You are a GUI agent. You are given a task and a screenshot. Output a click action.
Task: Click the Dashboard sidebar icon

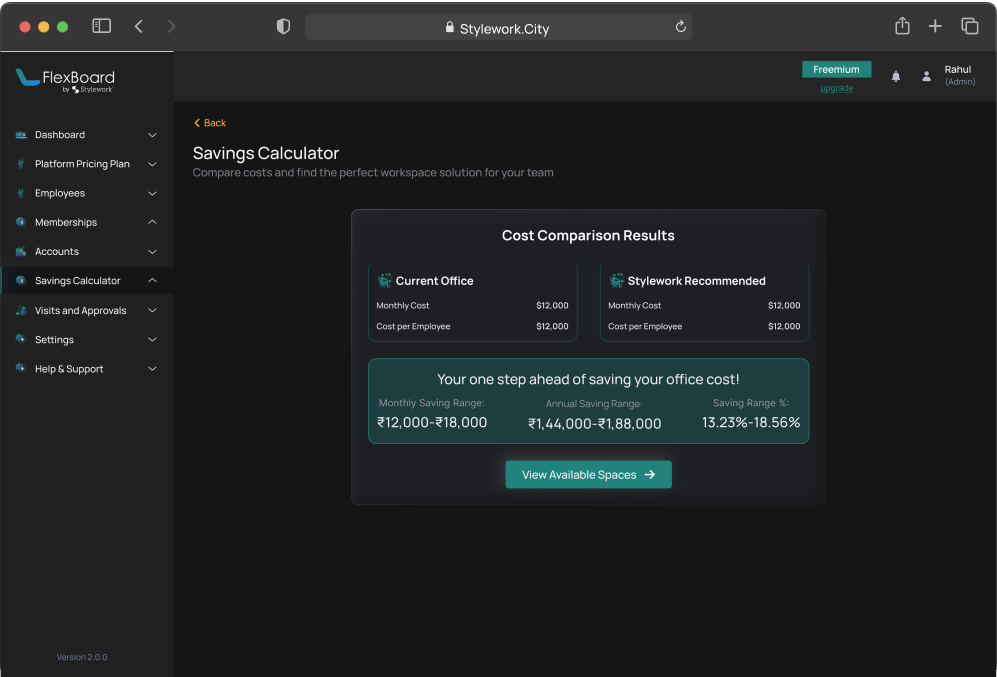21,135
